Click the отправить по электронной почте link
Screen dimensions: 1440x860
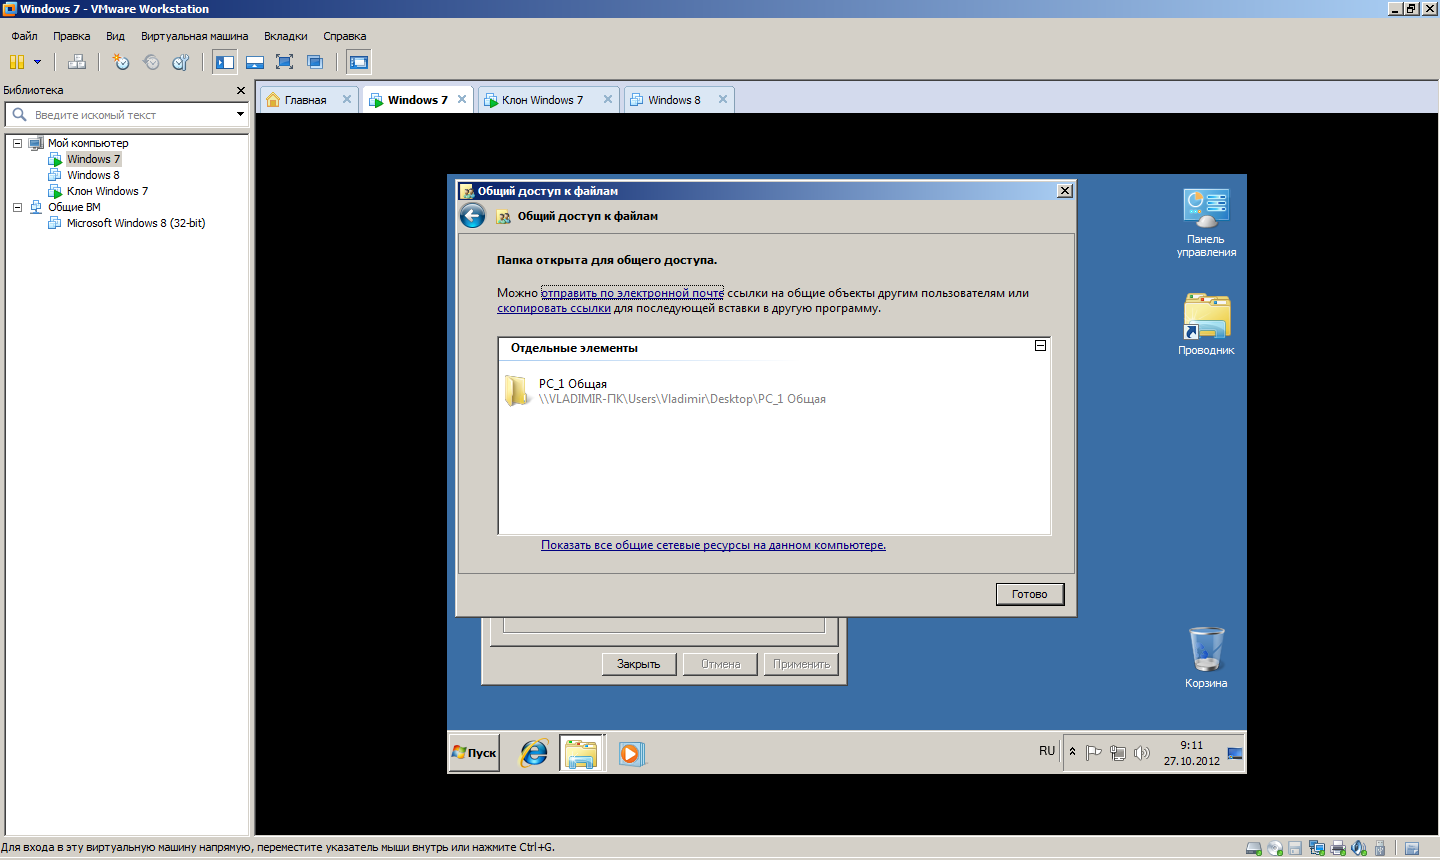tap(632, 293)
